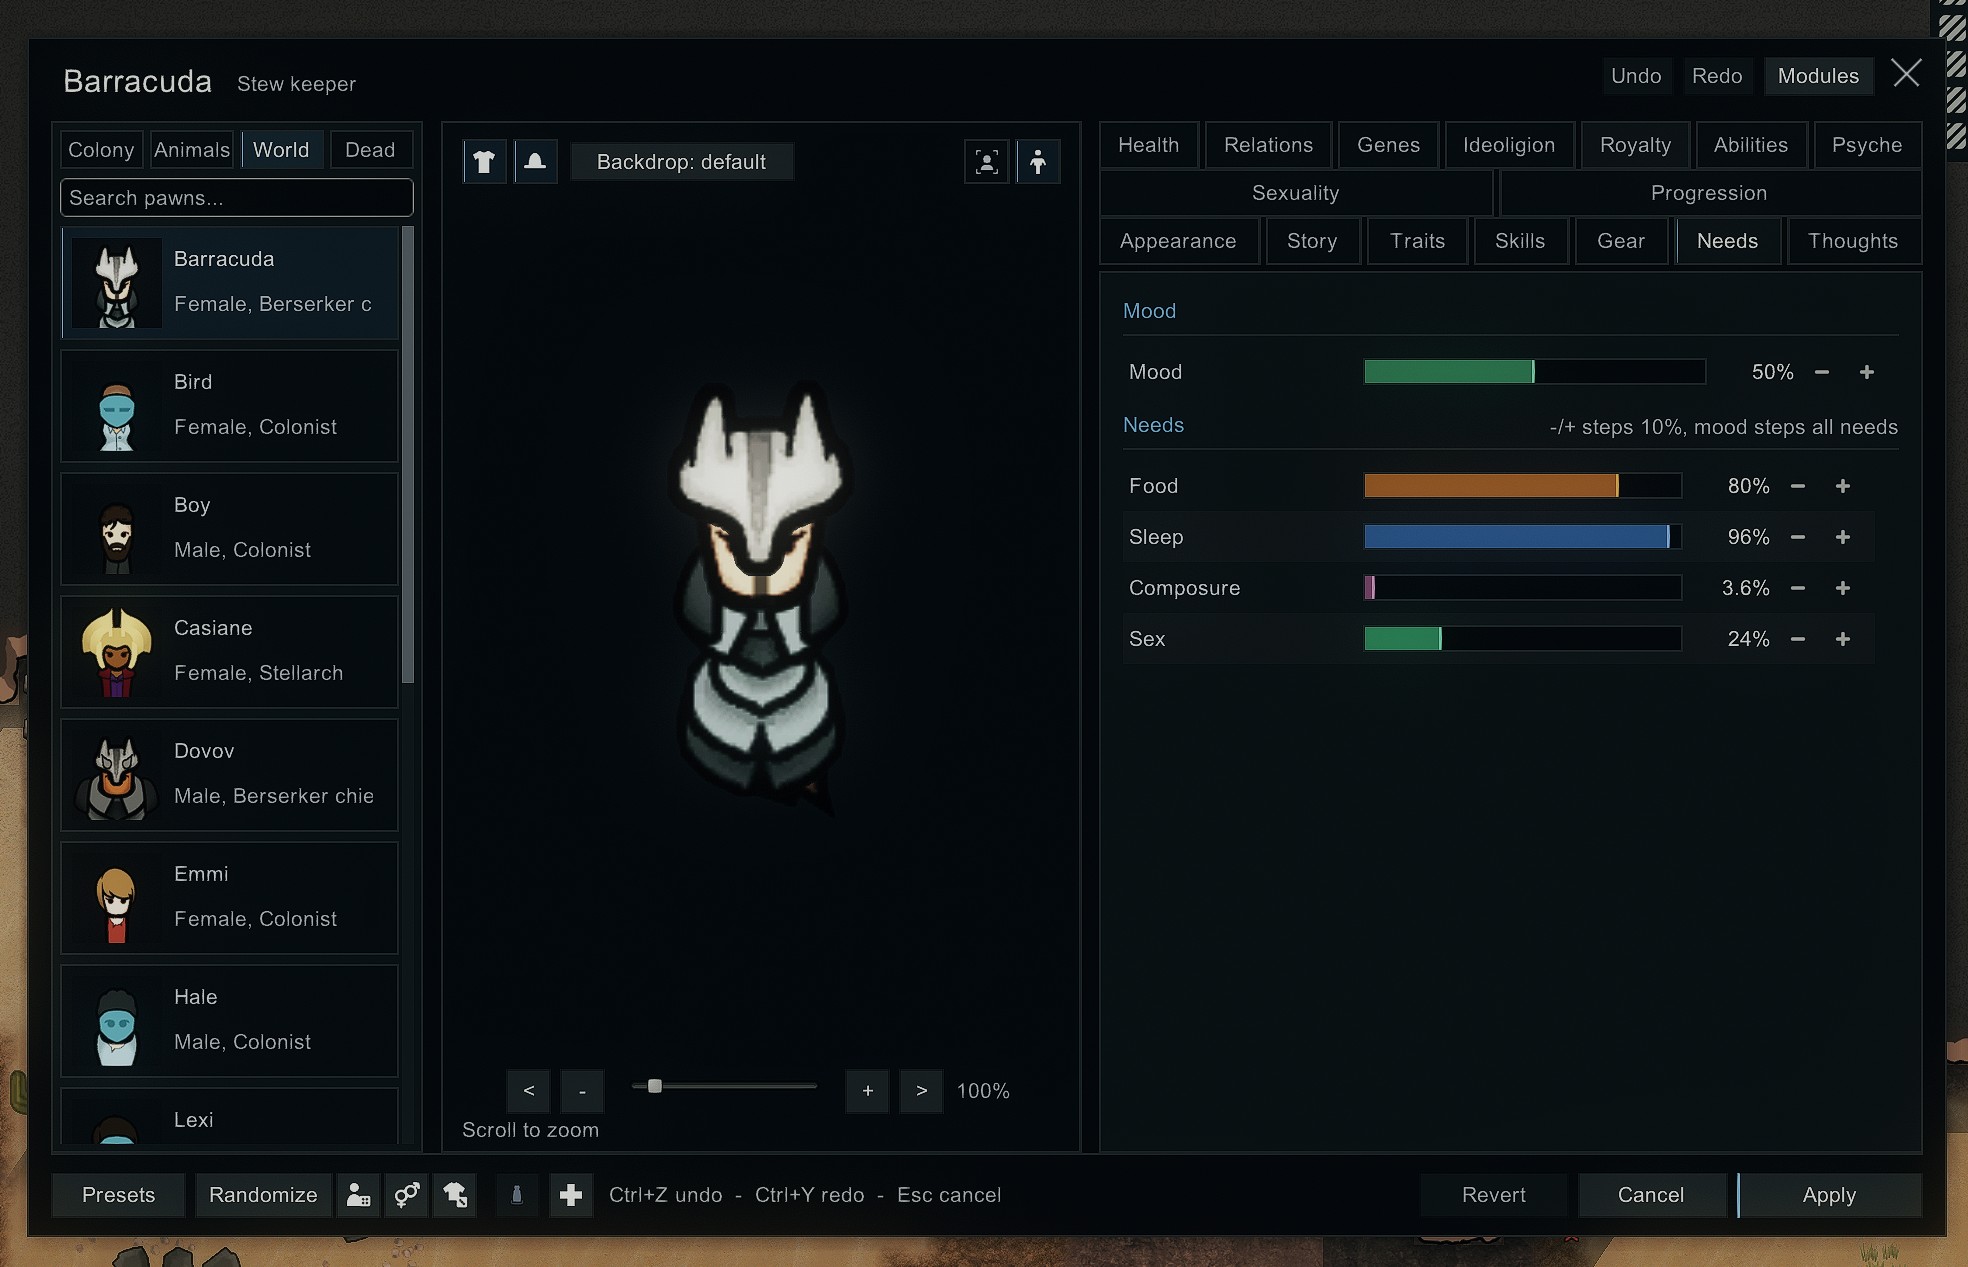Set the Mood bar level
Screen dimensions: 1968x1267
pyautogui.click(x=1535, y=372)
